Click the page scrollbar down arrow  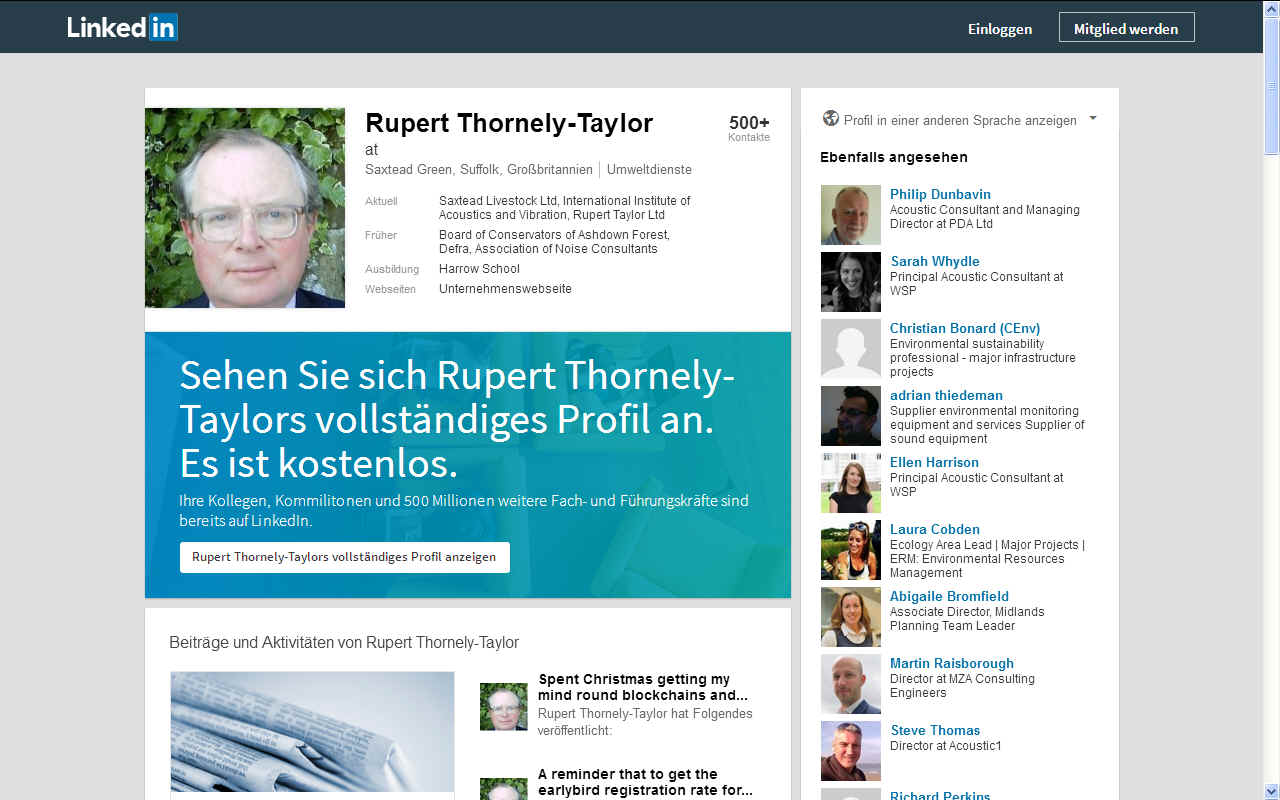[x=1271, y=791]
